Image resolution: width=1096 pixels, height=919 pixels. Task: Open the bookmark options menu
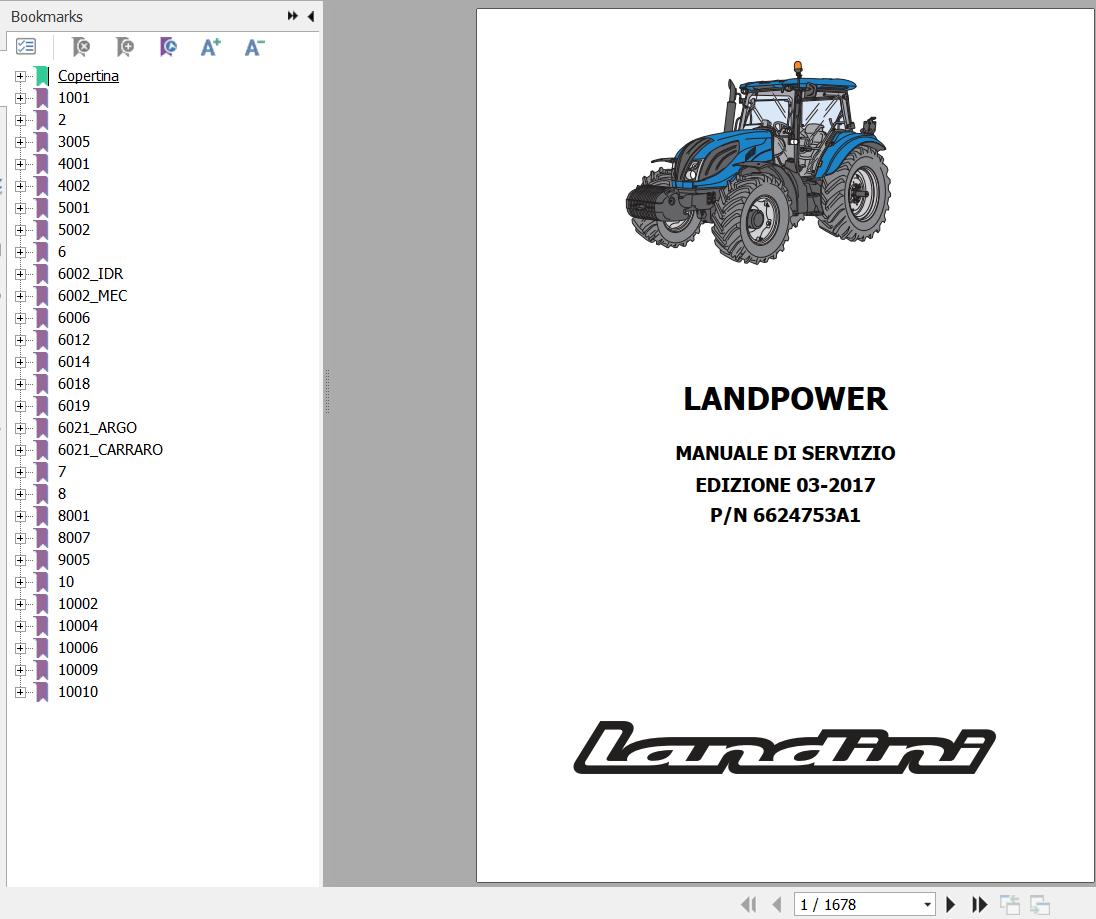tap(26, 46)
